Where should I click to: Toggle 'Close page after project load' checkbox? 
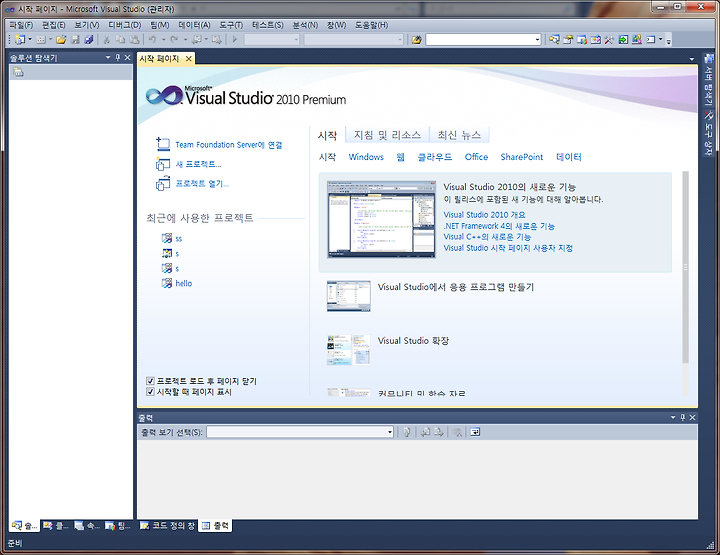tap(150, 381)
